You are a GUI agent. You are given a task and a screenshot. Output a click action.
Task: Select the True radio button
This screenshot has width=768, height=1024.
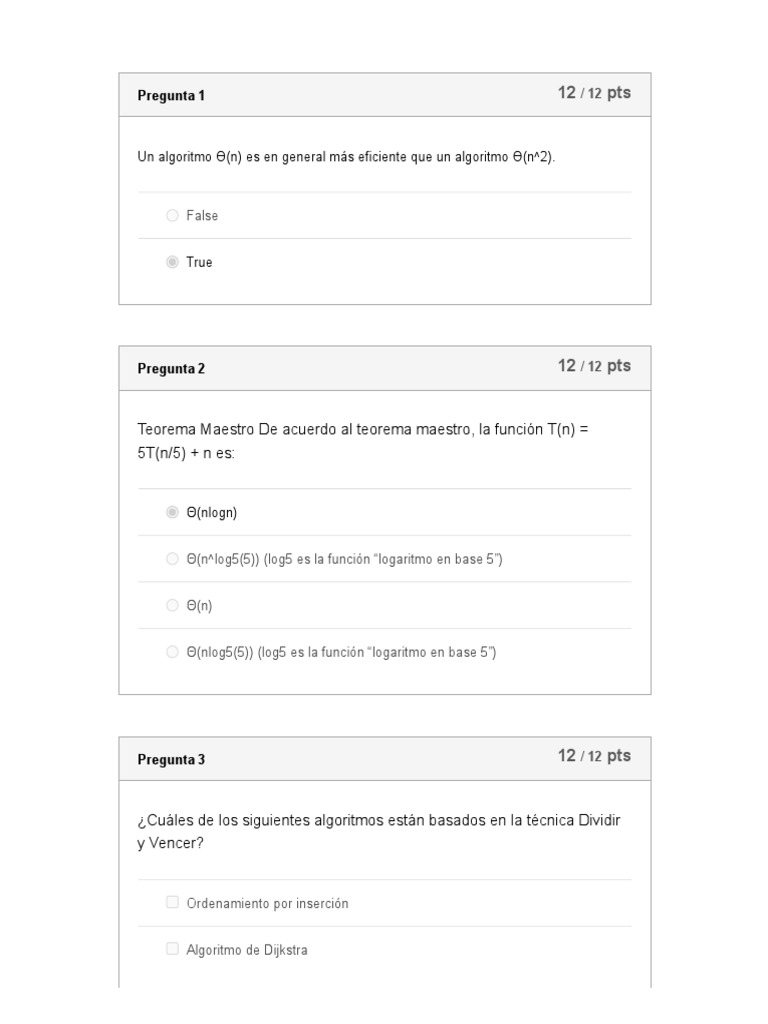tap(172, 262)
